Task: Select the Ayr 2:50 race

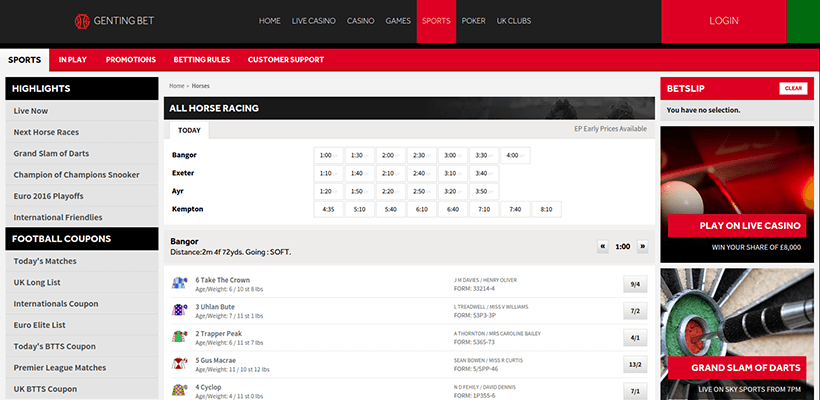Action: coord(422,191)
